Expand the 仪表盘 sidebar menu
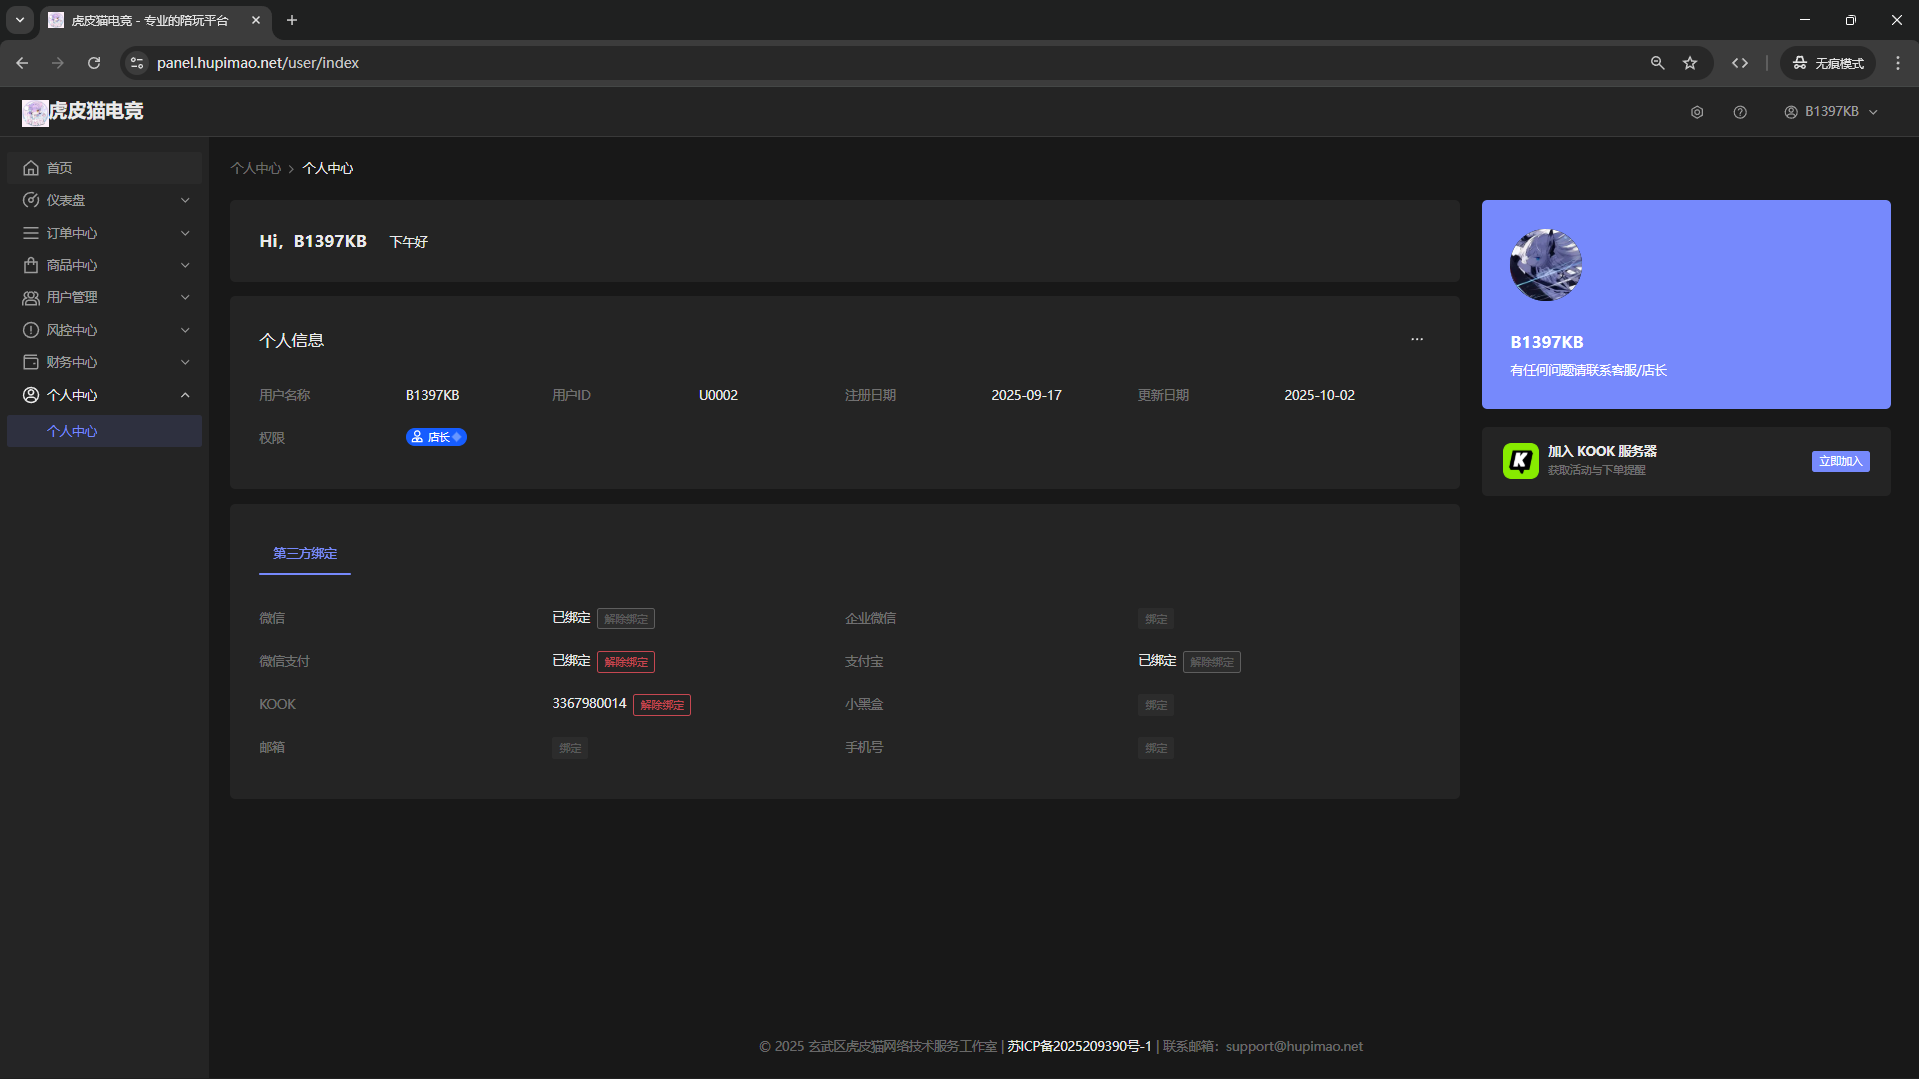This screenshot has width=1919, height=1079. click(x=104, y=201)
